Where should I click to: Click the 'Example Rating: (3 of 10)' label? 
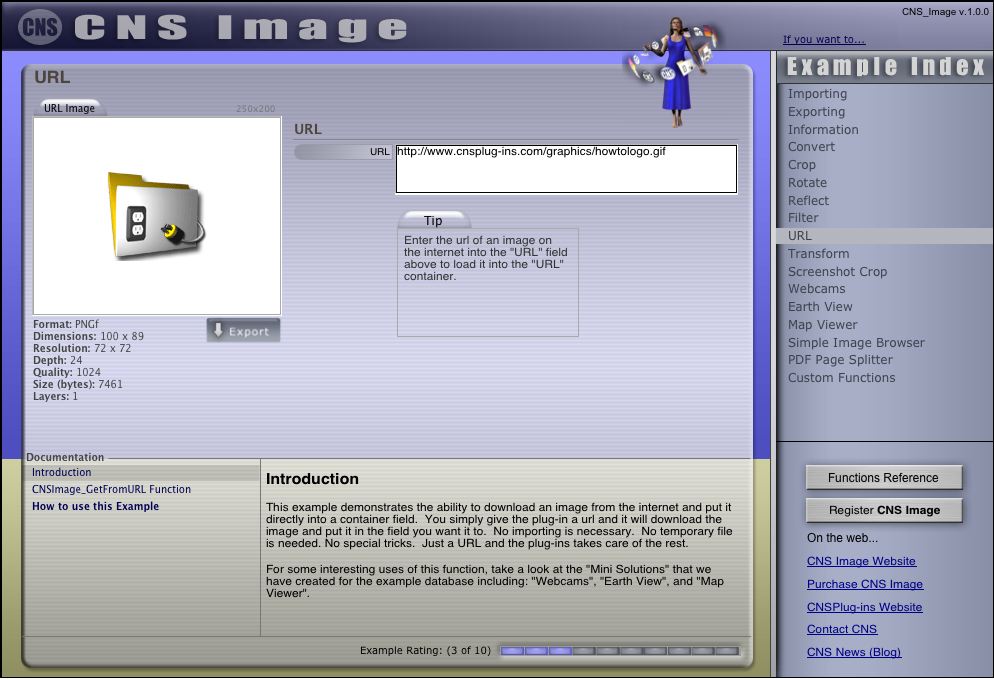click(x=425, y=650)
